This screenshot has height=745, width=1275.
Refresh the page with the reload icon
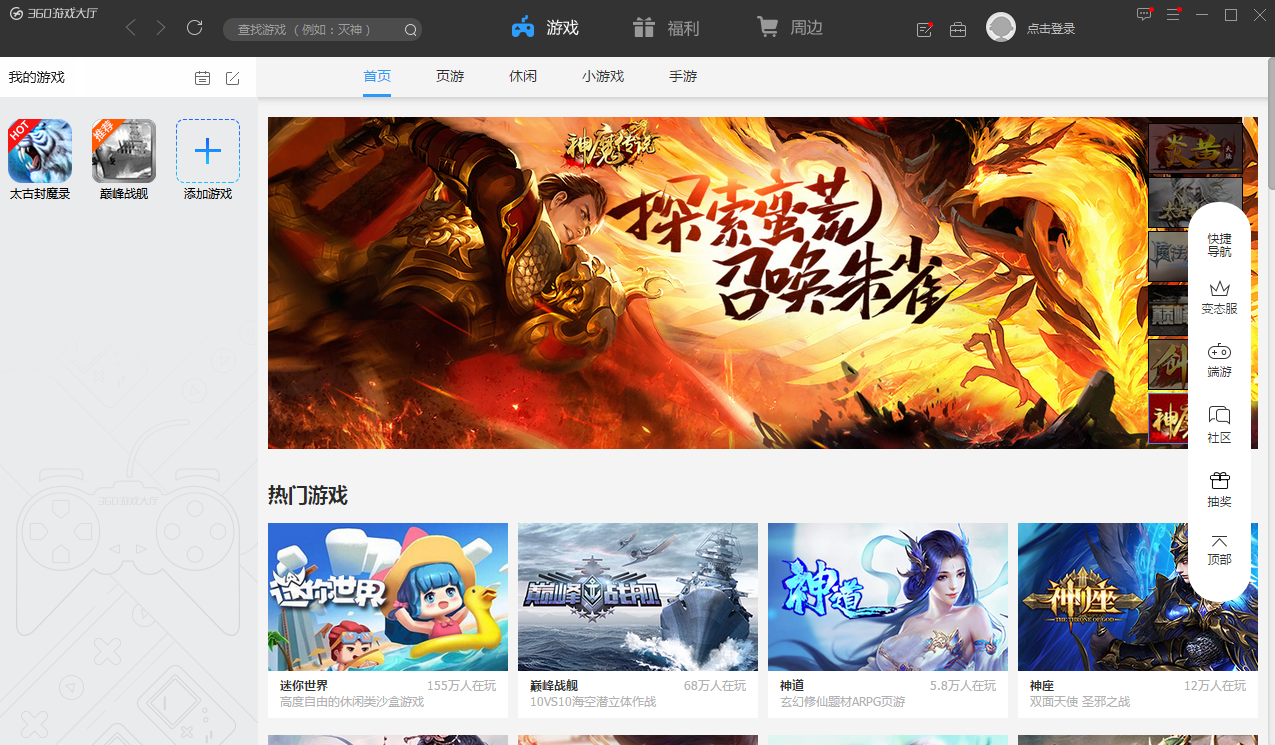pos(195,28)
